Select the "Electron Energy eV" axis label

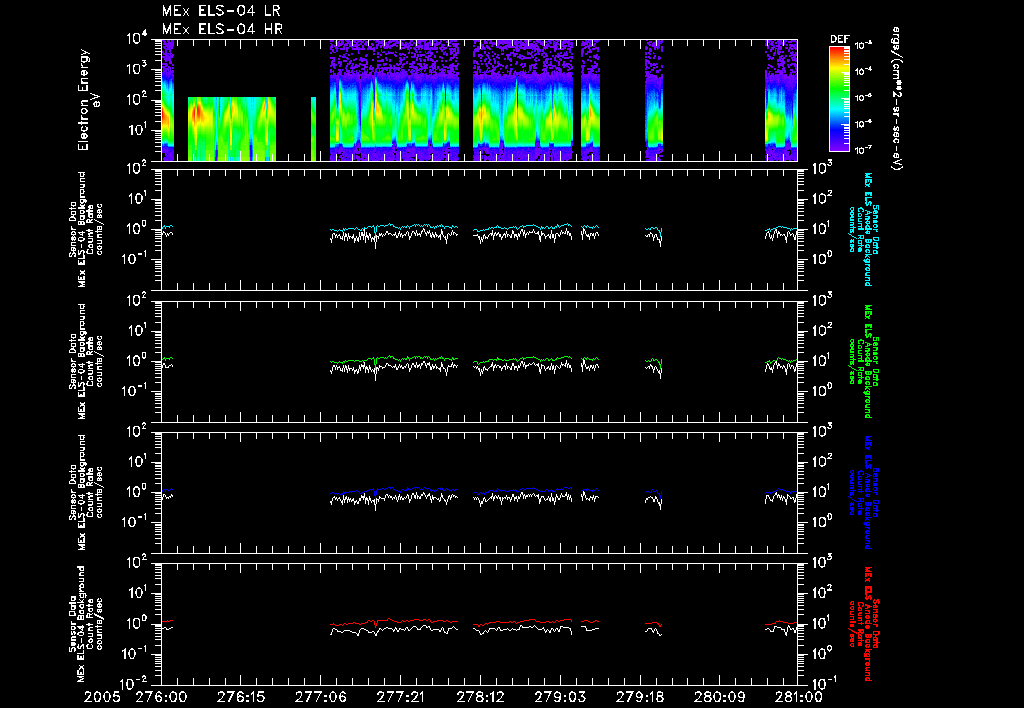pyautogui.click(x=87, y=100)
